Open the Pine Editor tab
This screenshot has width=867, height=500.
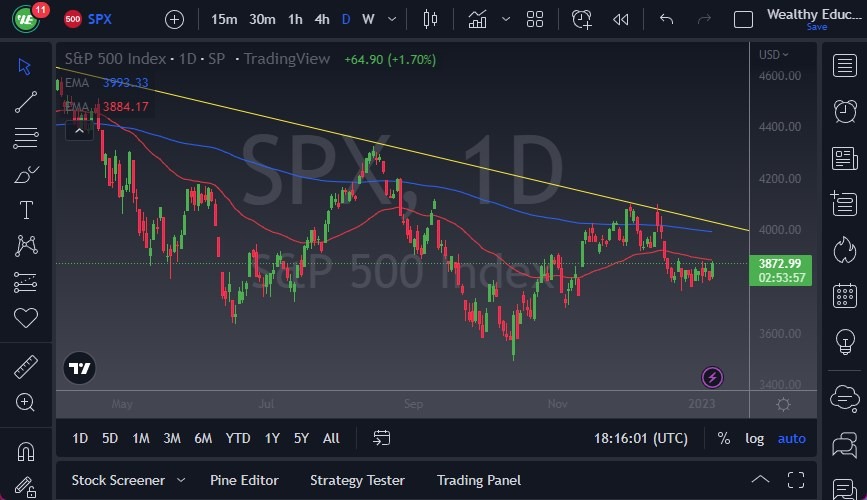(244, 480)
